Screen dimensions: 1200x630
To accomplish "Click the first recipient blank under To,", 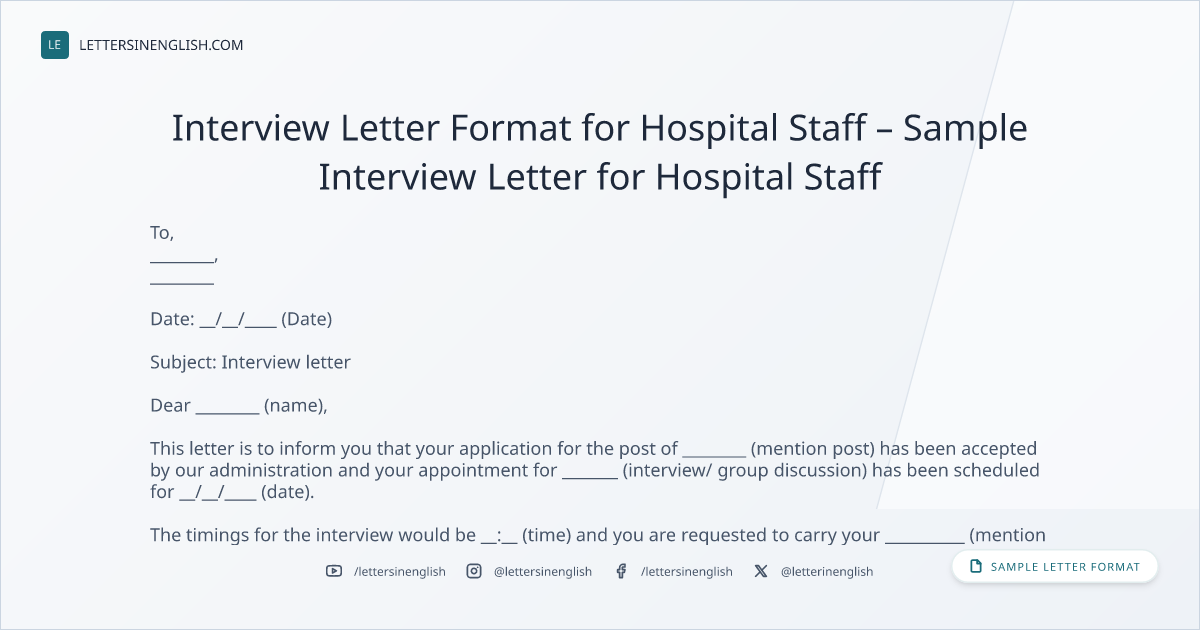I will click(182, 257).
